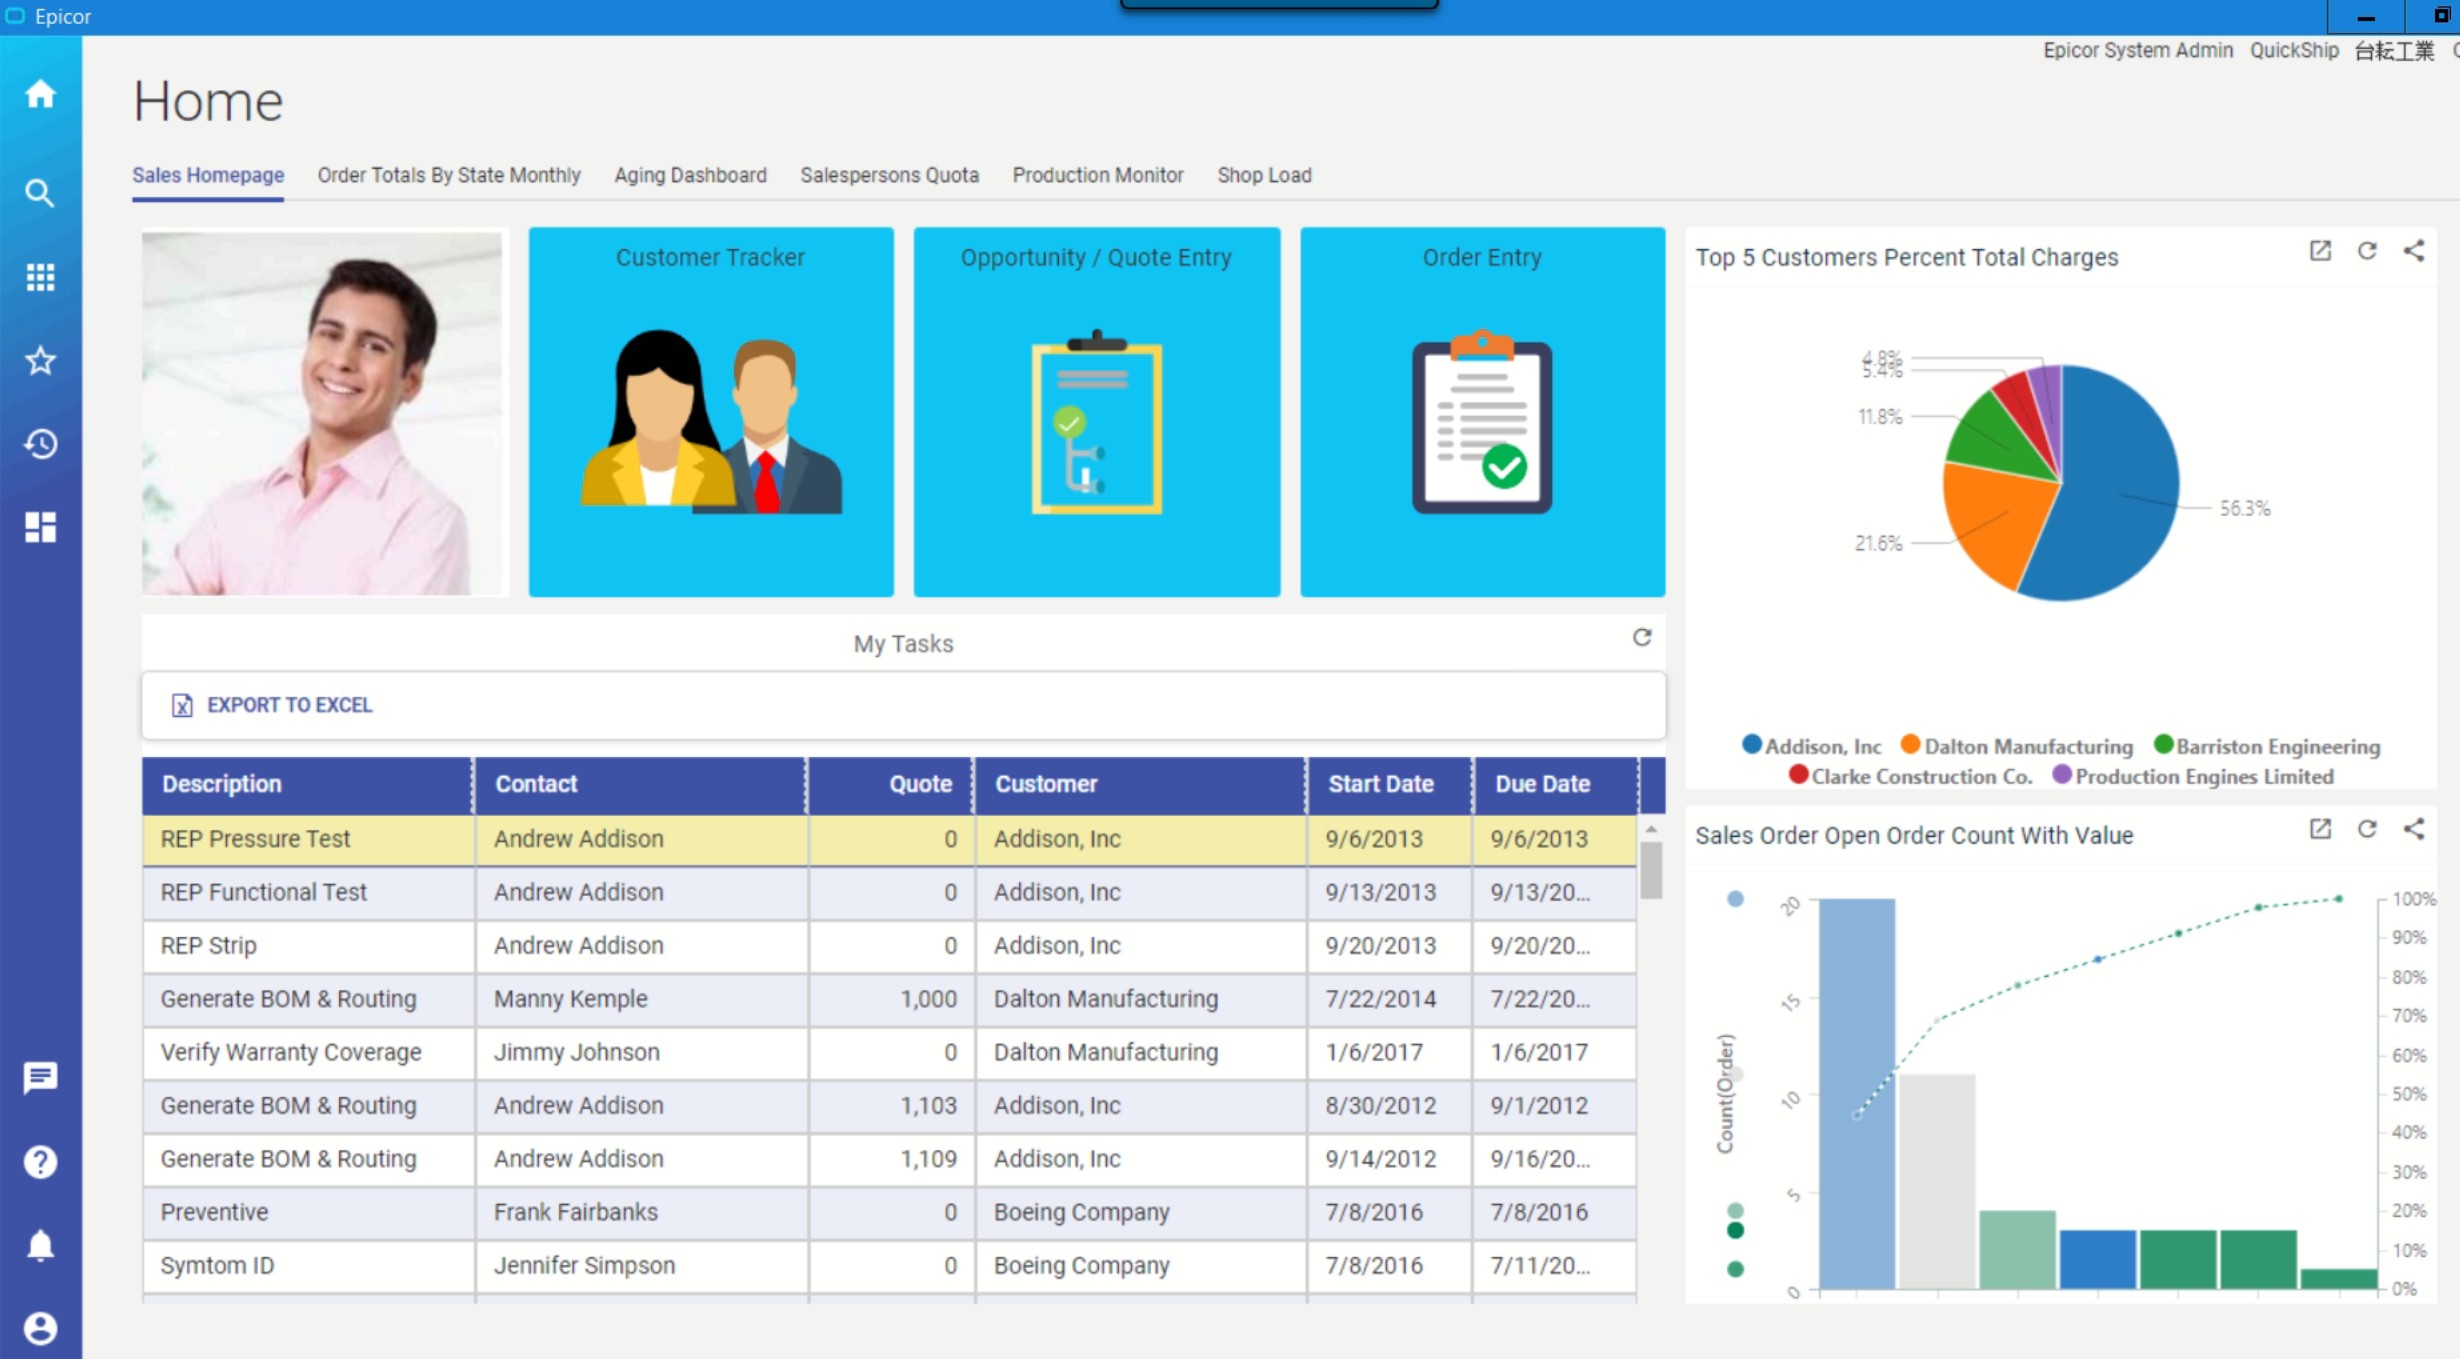Open the Production Monitor tab

(1098, 175)
